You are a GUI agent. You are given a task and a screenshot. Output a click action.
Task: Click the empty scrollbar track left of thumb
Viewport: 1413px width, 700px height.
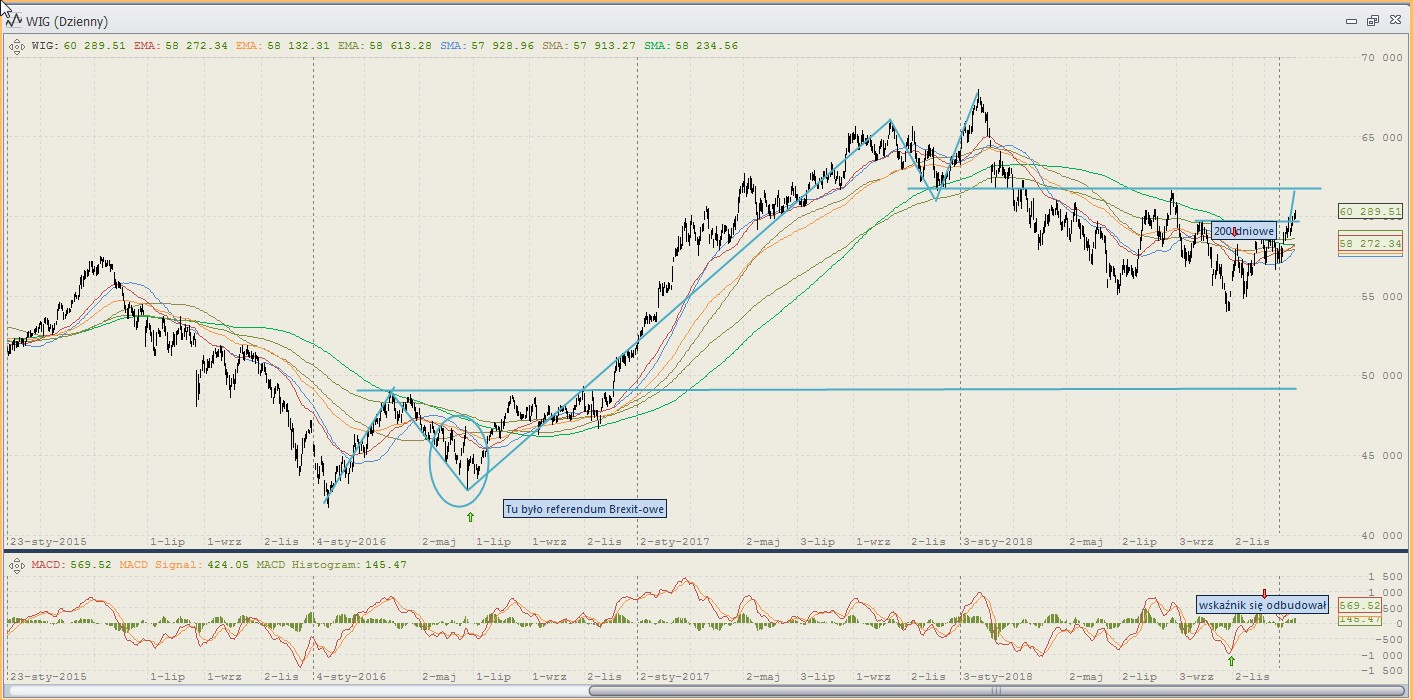(300, 690)
